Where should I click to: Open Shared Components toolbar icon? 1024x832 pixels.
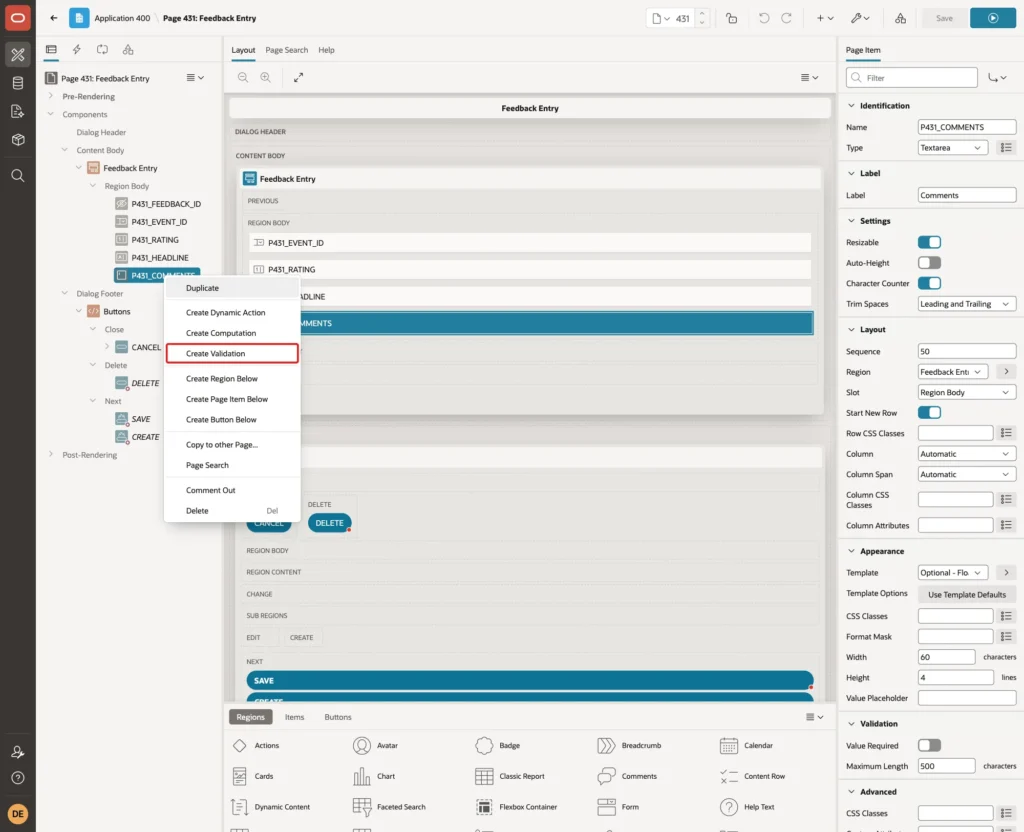click(900, 18)
